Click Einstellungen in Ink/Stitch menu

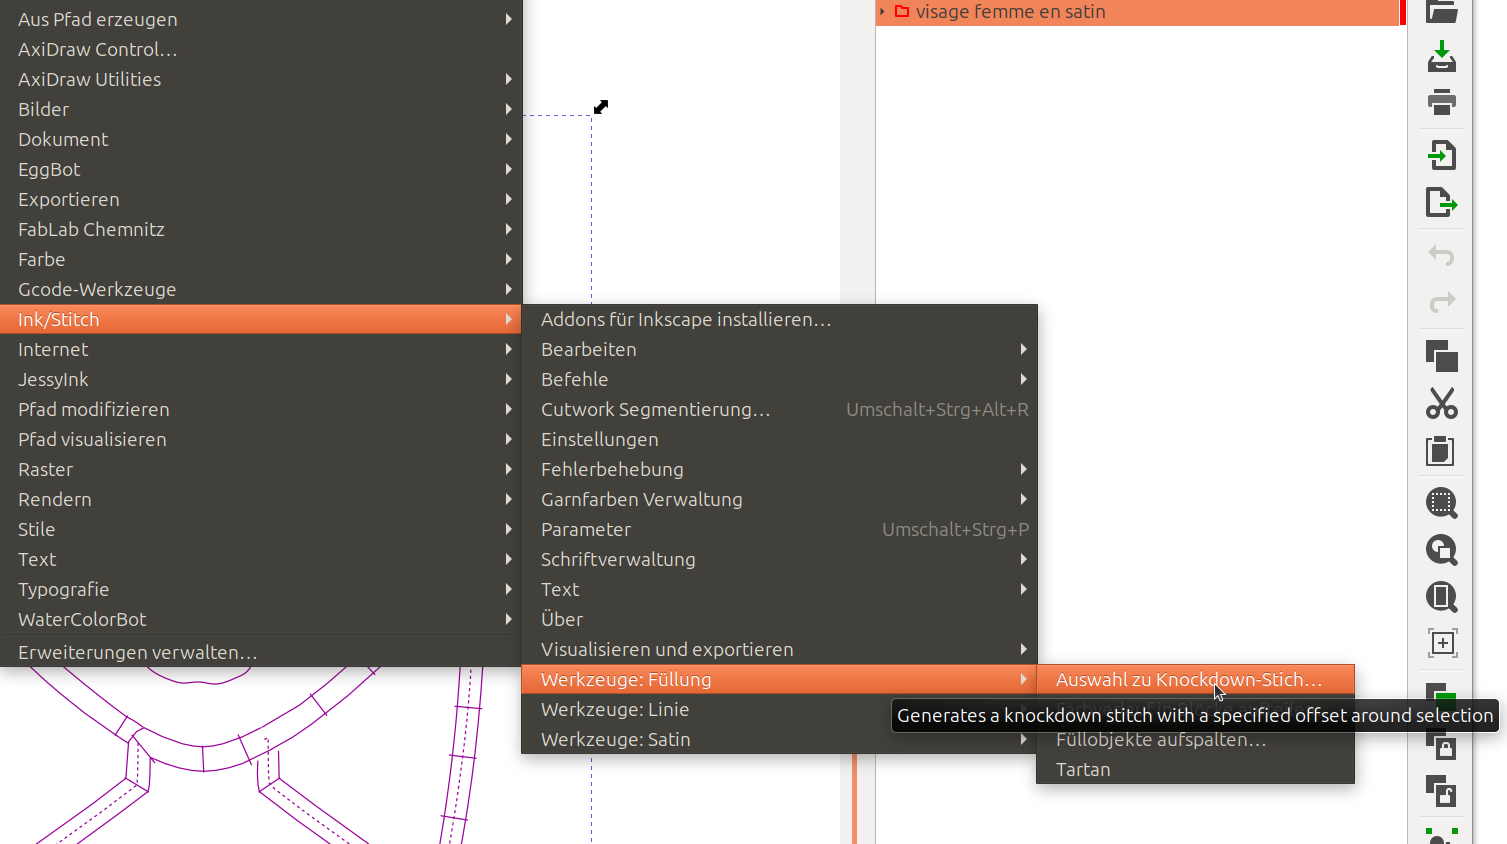coord(780,439)
